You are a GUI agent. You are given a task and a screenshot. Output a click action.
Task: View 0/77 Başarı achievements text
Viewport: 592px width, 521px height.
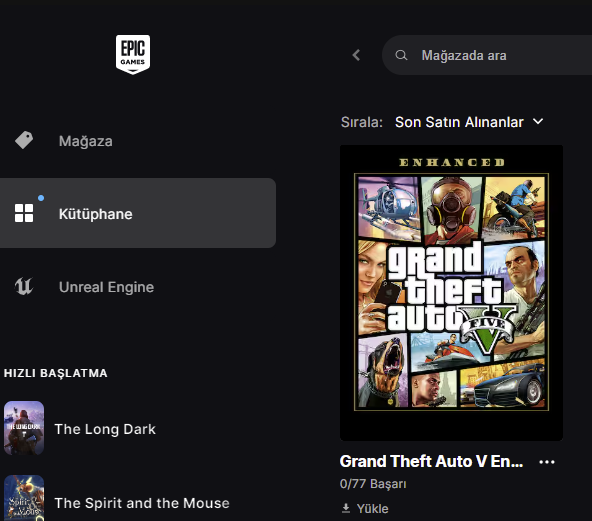pos(373,484)
